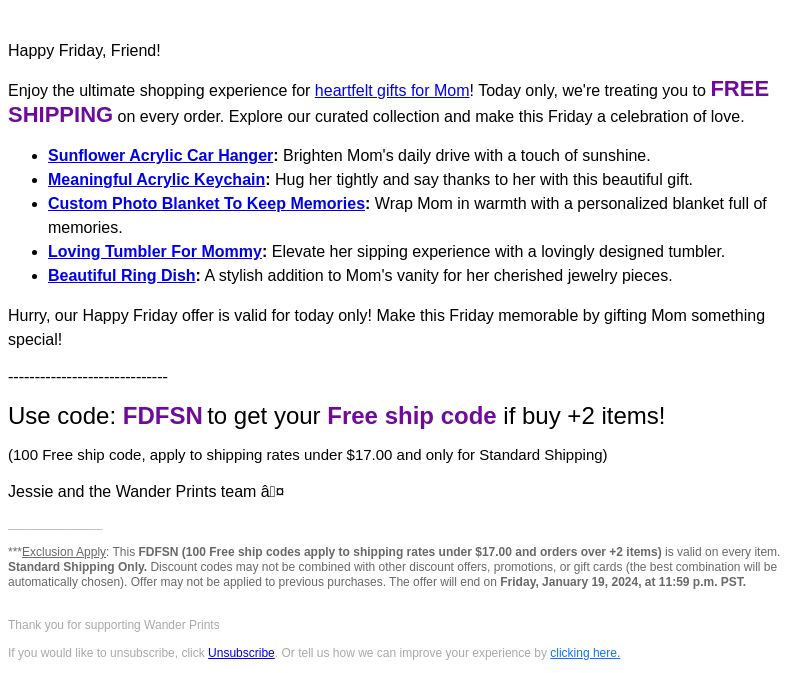Click the Unsubscribe link
800x673 pixels.
pos(241,653)
